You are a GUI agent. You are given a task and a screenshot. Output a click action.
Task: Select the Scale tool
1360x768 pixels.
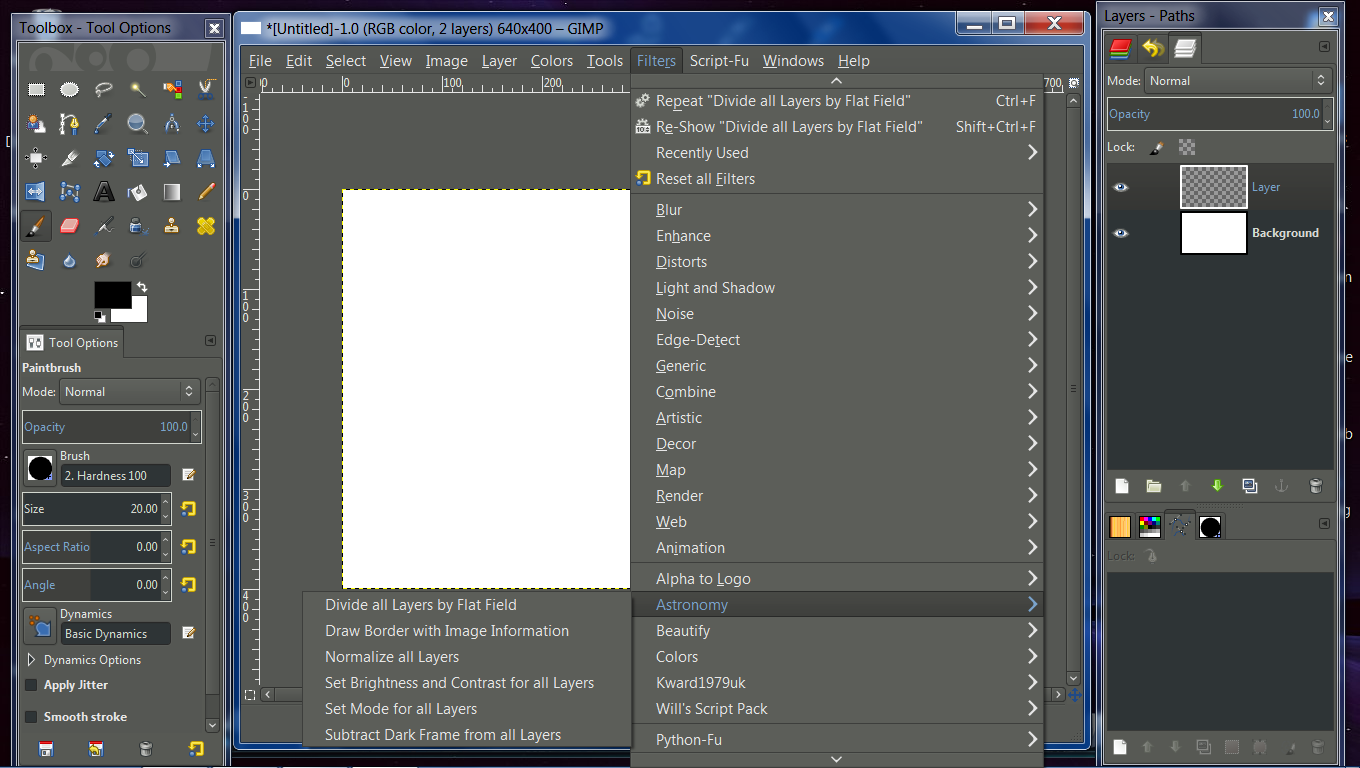pyautogui.click(x=138, y=158)
